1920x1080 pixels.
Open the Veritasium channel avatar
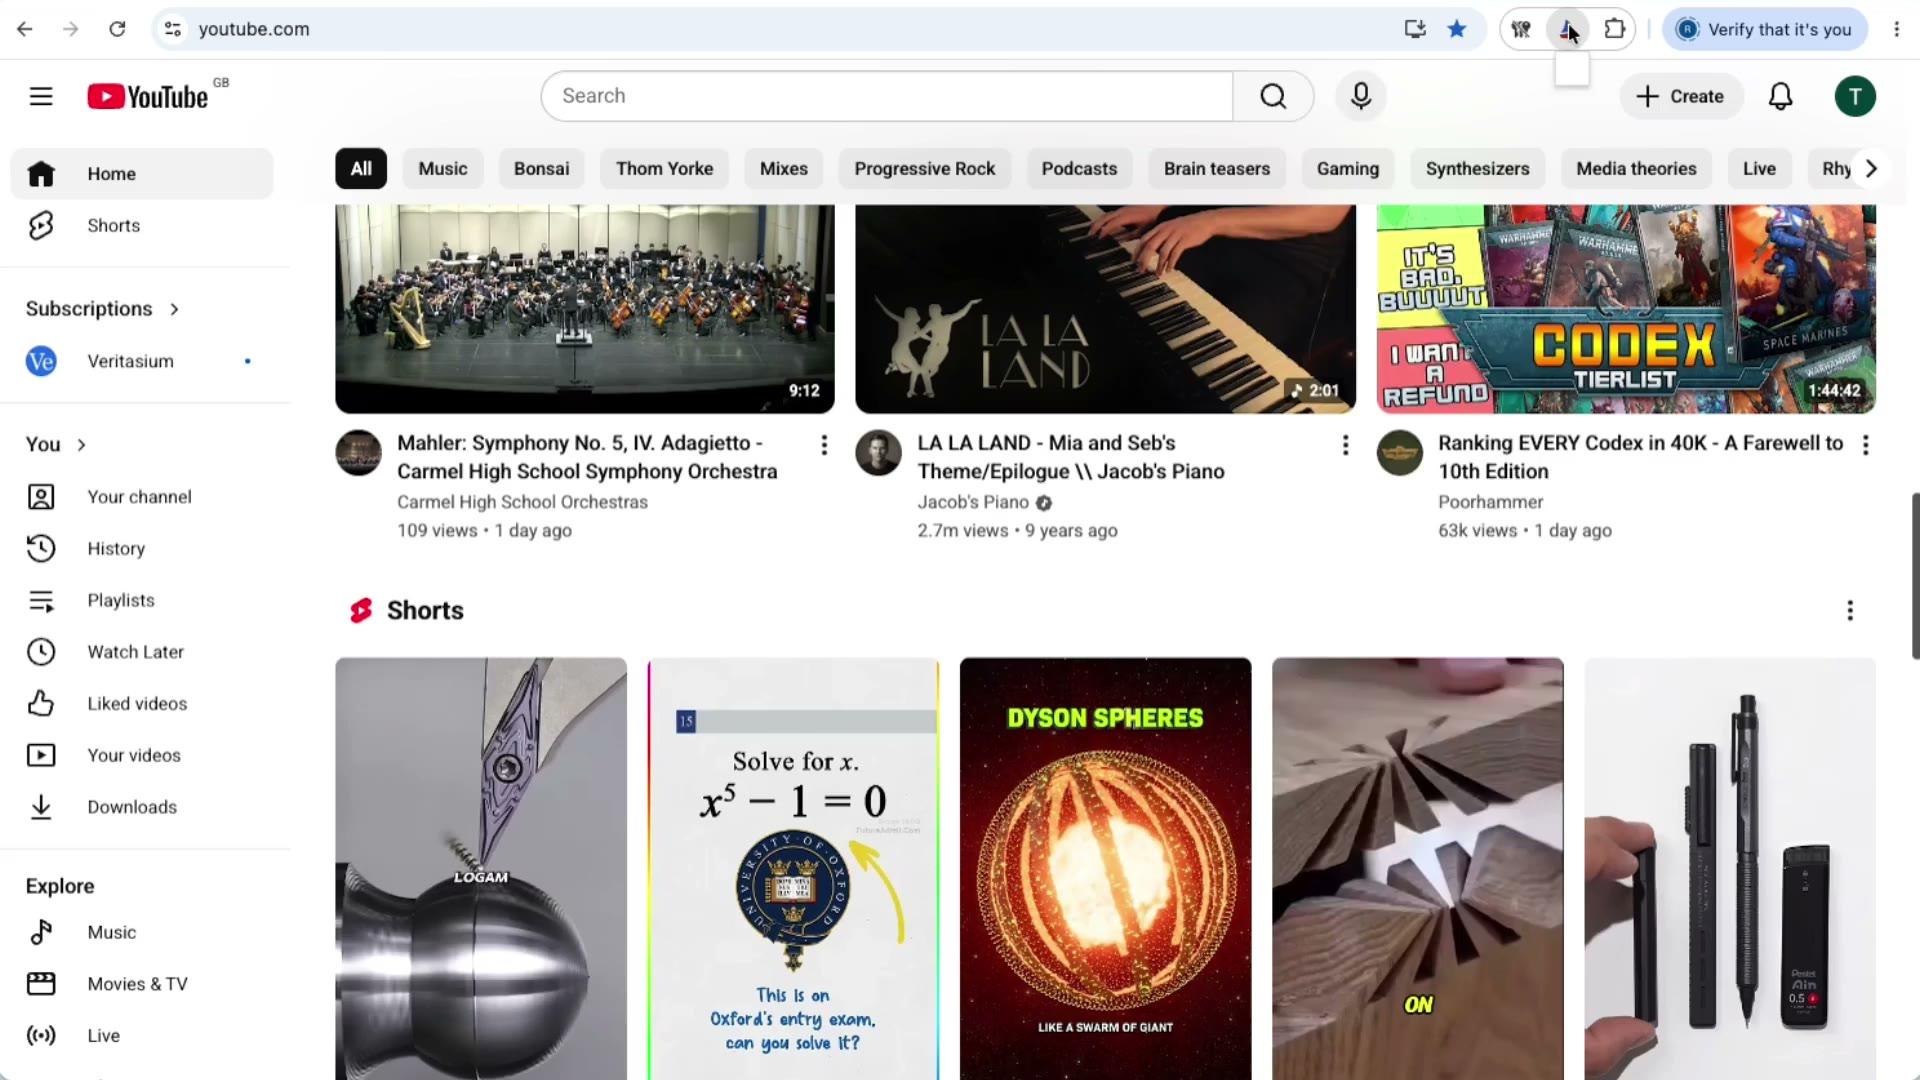click(x=41, y=361)
